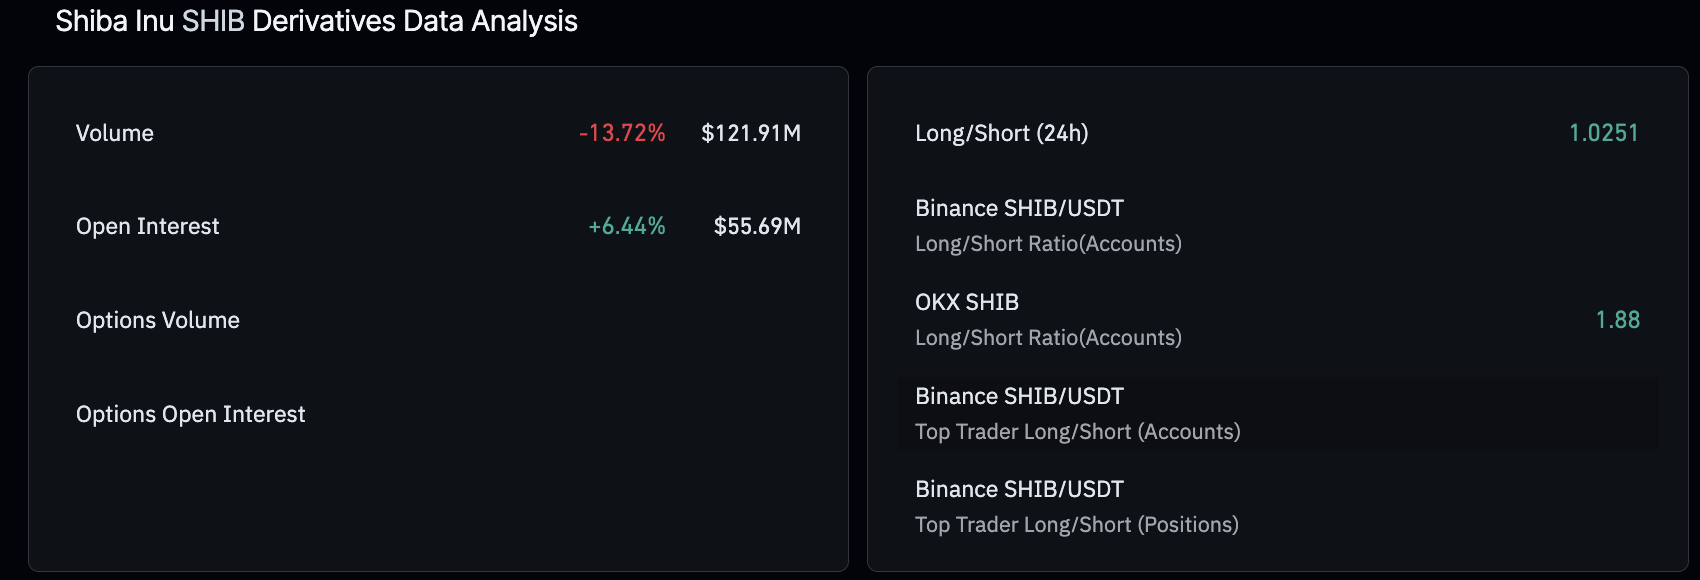This screenshot has height=580, width=1700.
Task: Click the 1.88 OKX ratio value
Action: point(1618,320)
